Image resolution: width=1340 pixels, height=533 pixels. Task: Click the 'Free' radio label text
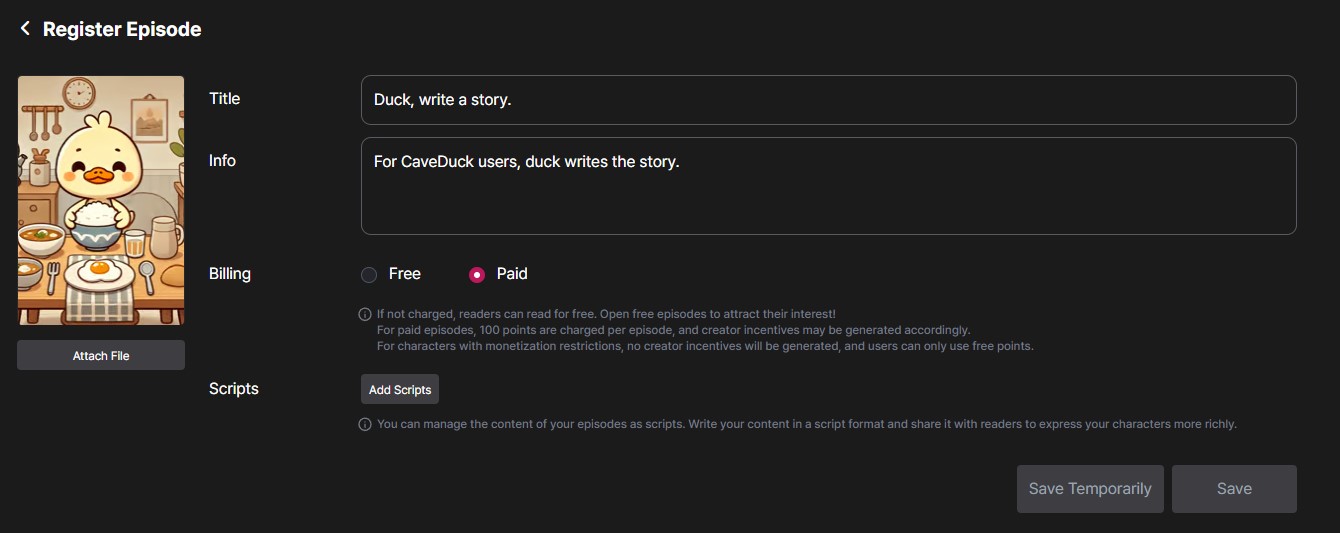click(405, 273)
